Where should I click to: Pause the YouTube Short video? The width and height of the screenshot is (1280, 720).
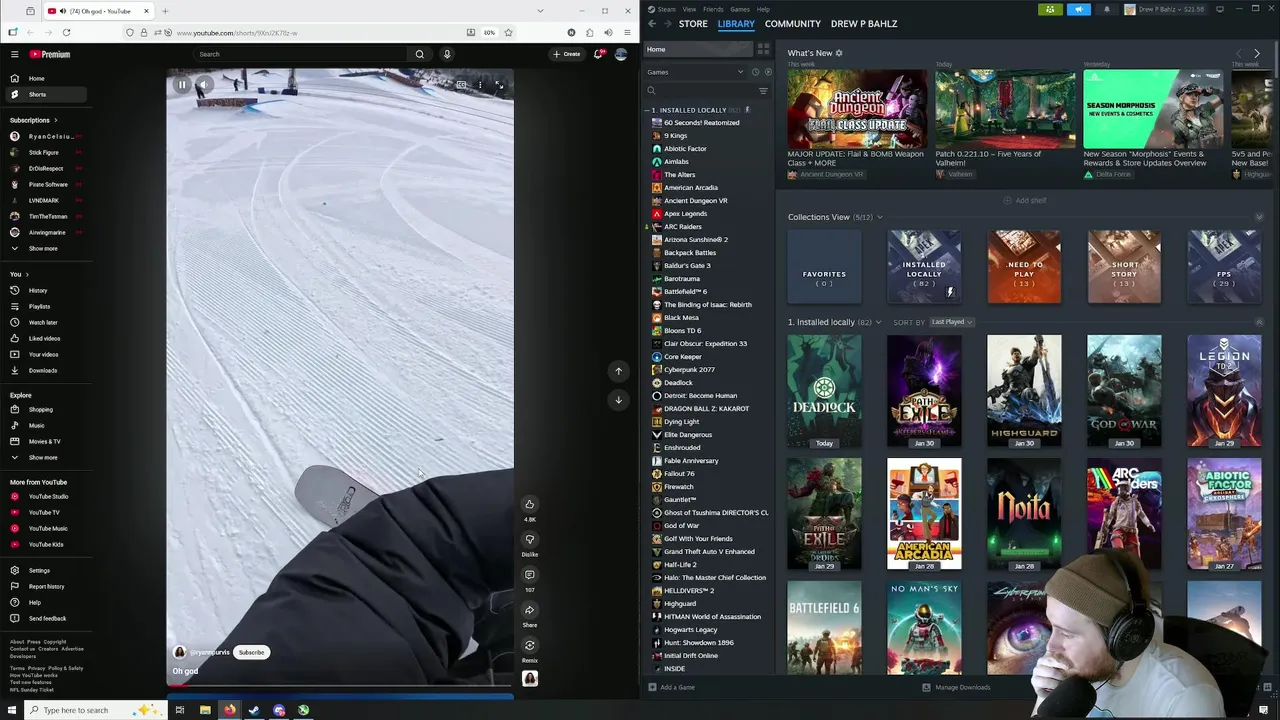point(182,85)
